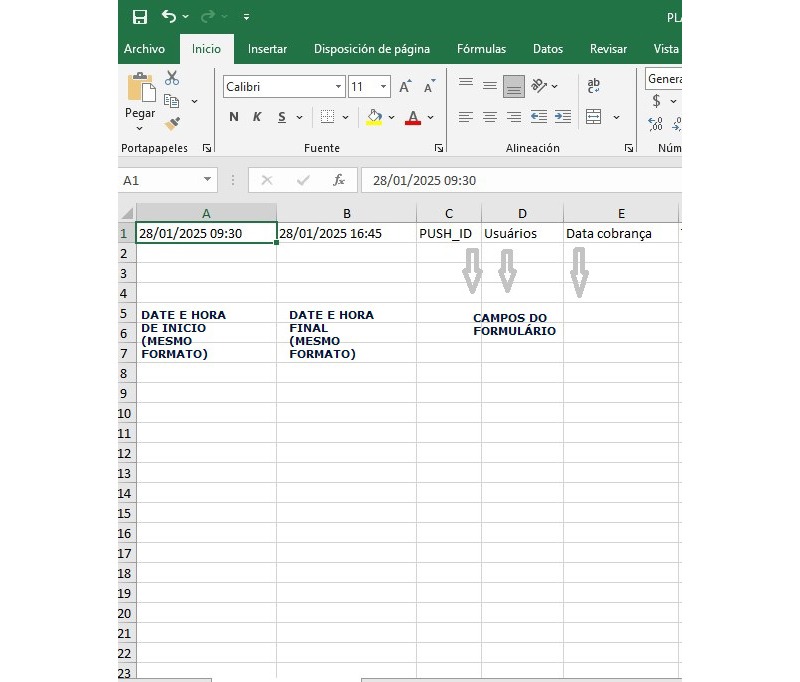The height and width of the screenshot is (682, 800).
Task: Click the Name Box showing A1
Action: click(159, 180)
